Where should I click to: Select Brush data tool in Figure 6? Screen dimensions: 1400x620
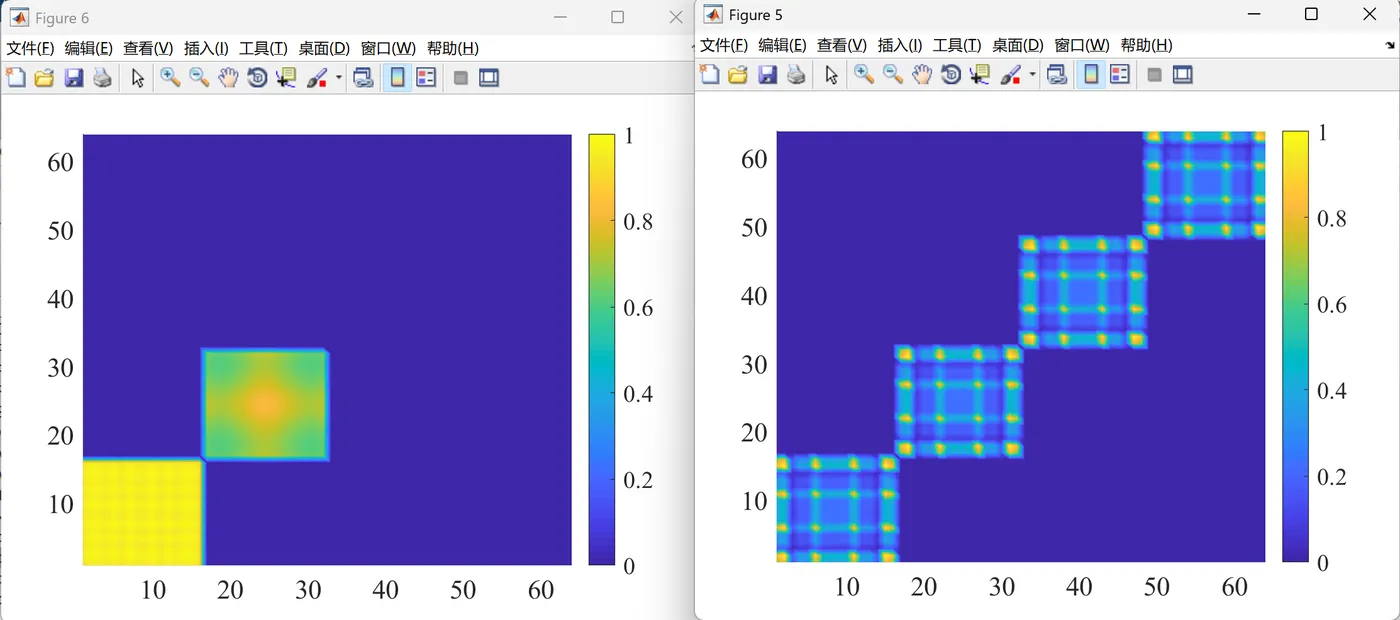pos(317,78)
